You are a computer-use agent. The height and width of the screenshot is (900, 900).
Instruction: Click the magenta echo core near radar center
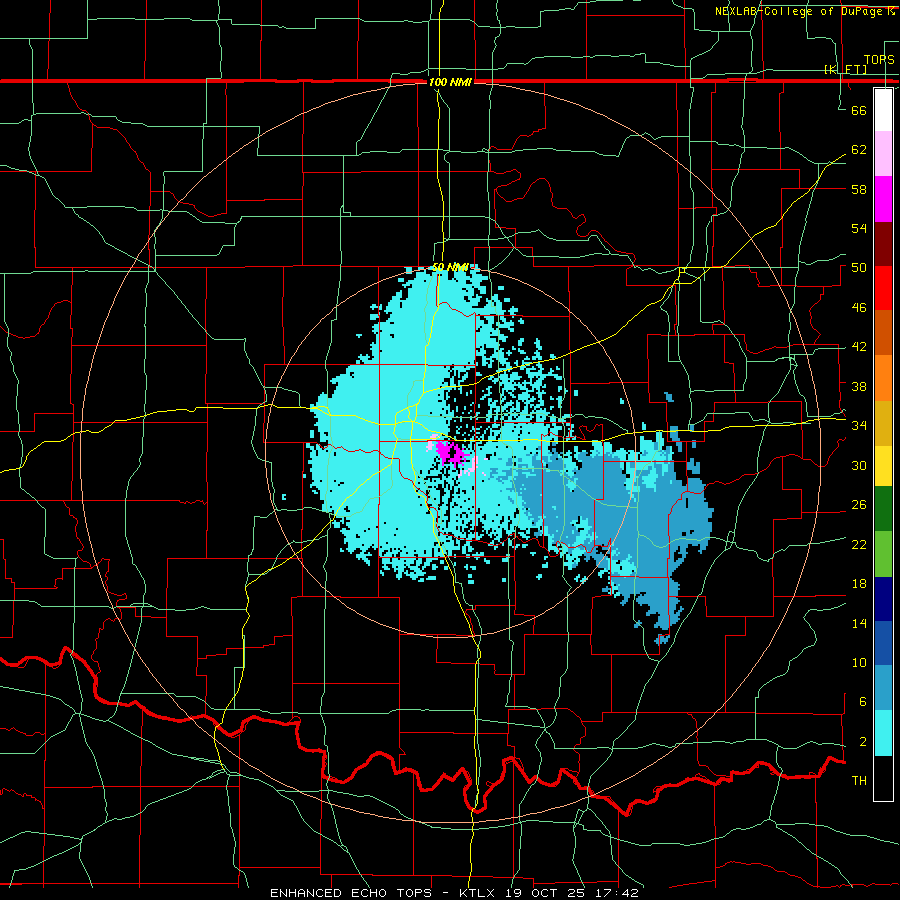coord(451,452)
